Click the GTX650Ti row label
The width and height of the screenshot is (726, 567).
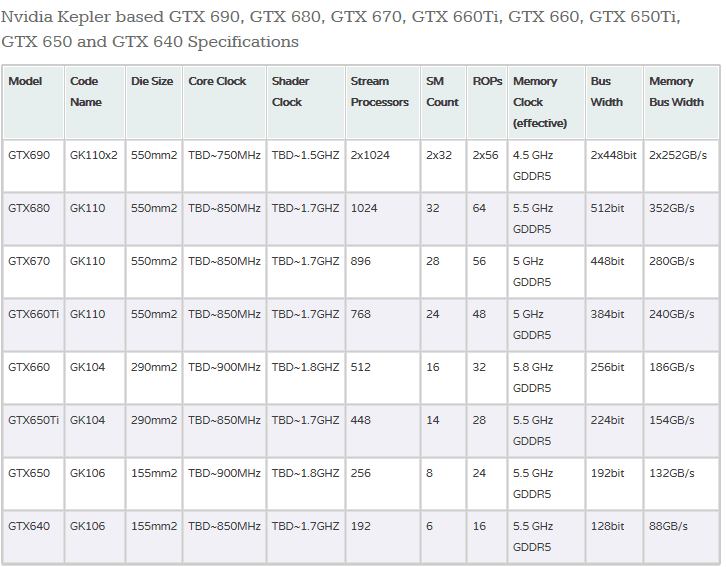(33, 431)
